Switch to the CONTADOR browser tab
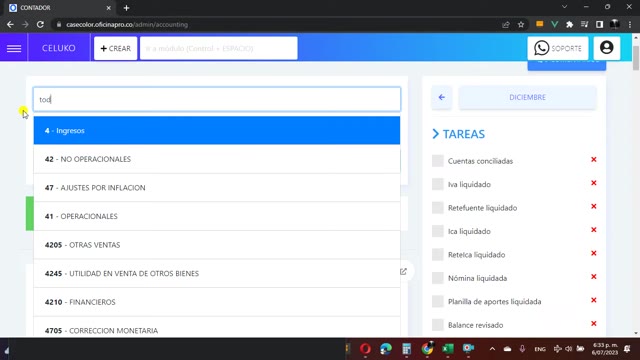640x360 pixels. (60, 8)
